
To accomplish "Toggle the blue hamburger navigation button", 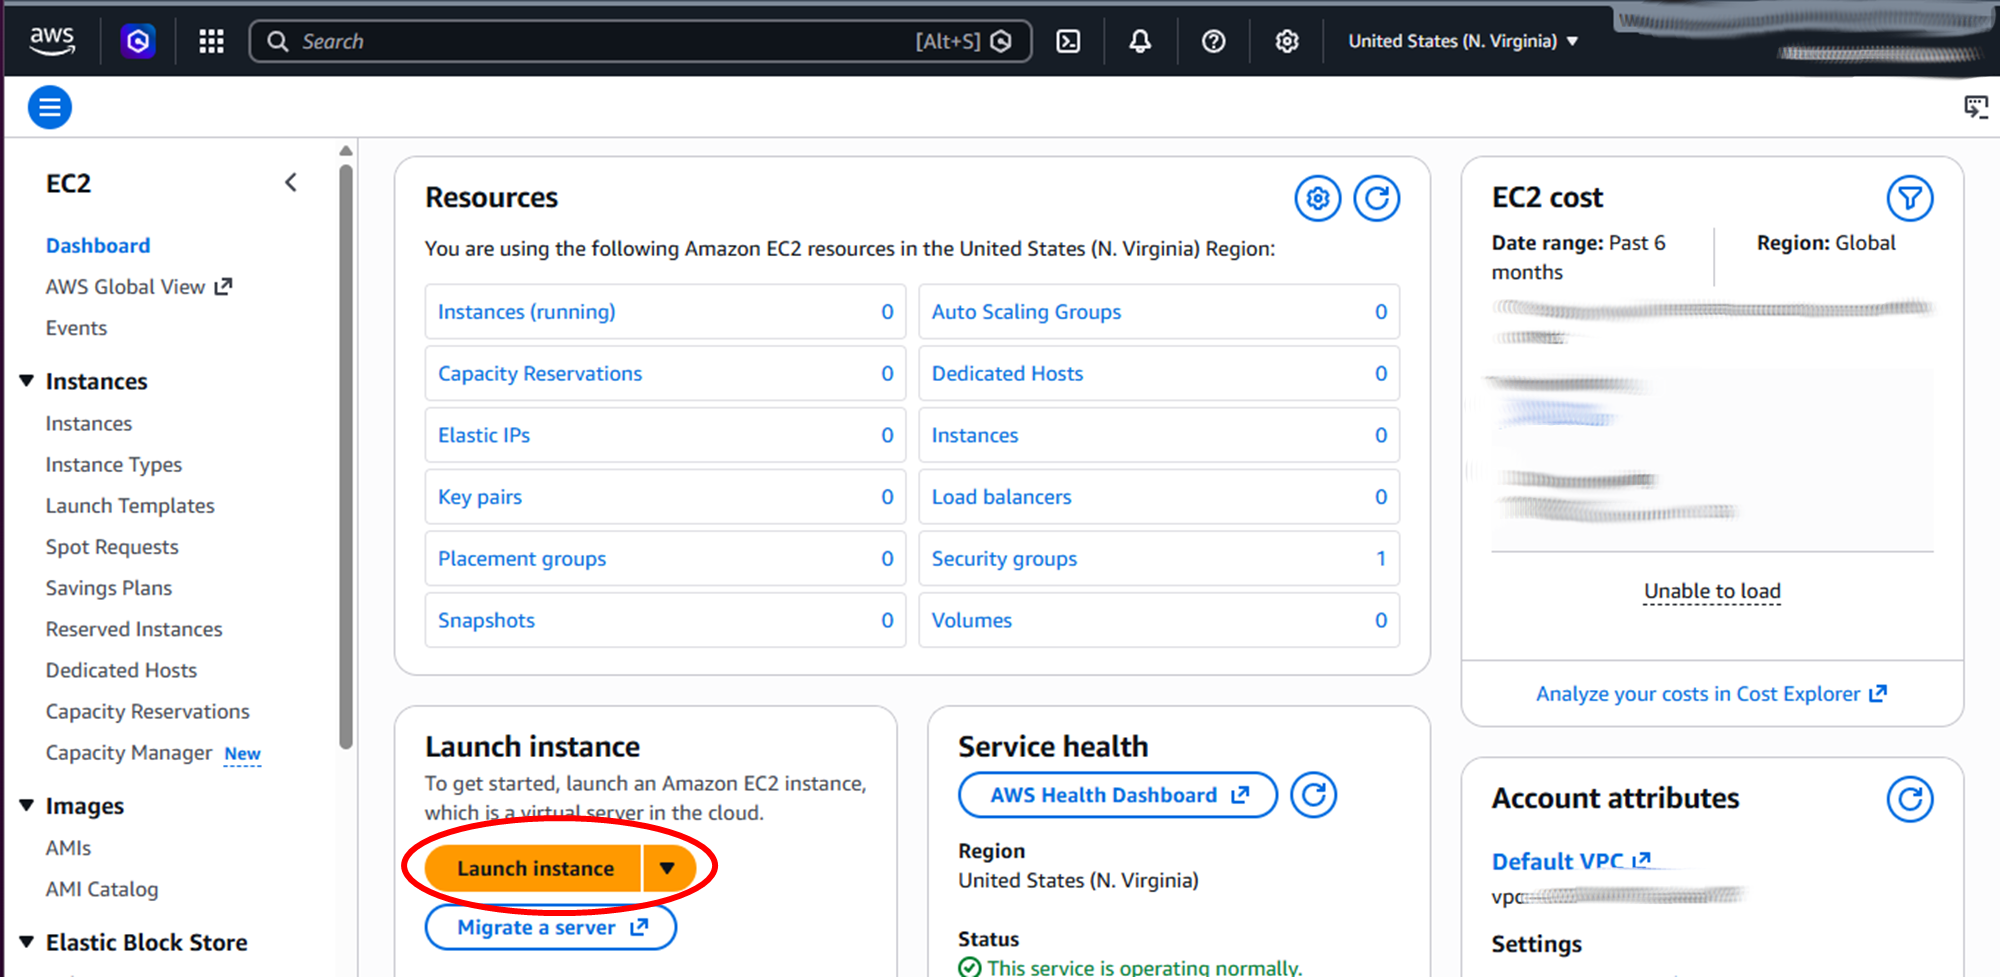I will (50, 107).
